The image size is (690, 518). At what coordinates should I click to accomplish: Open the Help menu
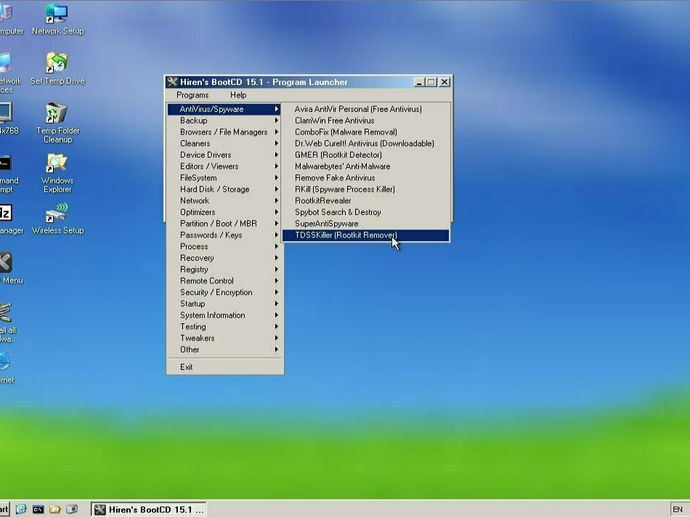coord(238,95)
